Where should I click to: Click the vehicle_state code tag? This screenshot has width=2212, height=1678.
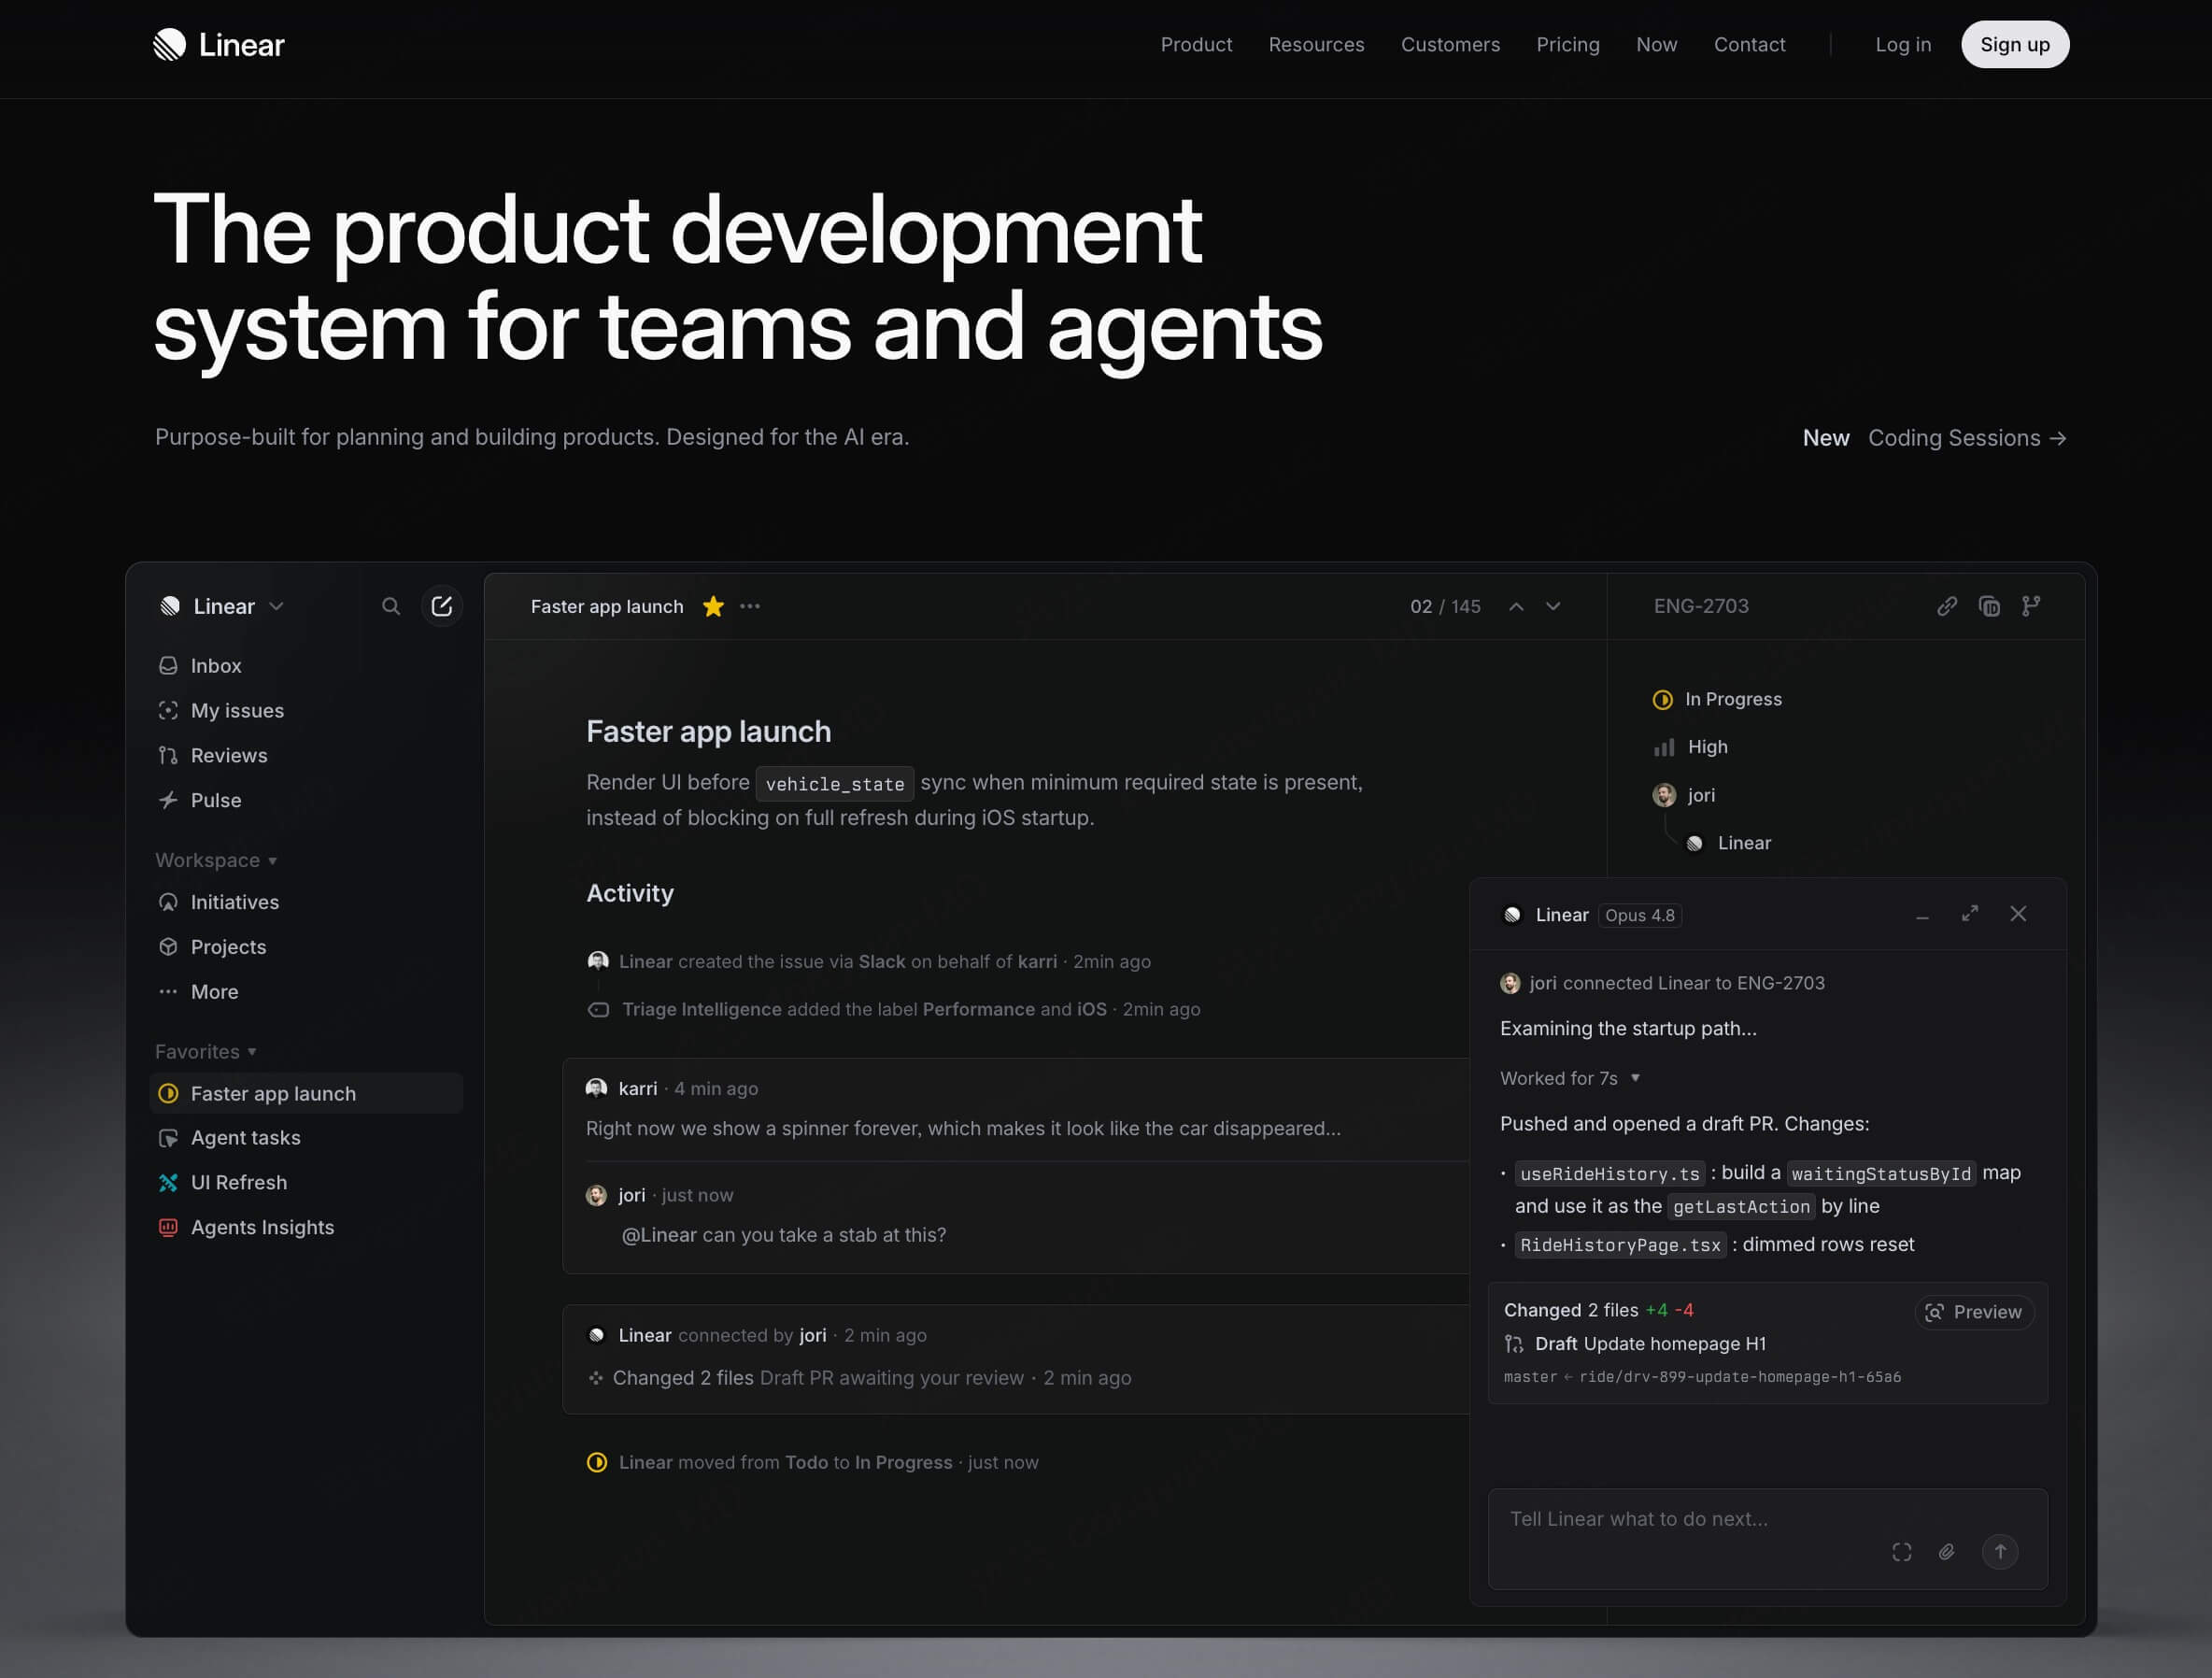(834, 784)
